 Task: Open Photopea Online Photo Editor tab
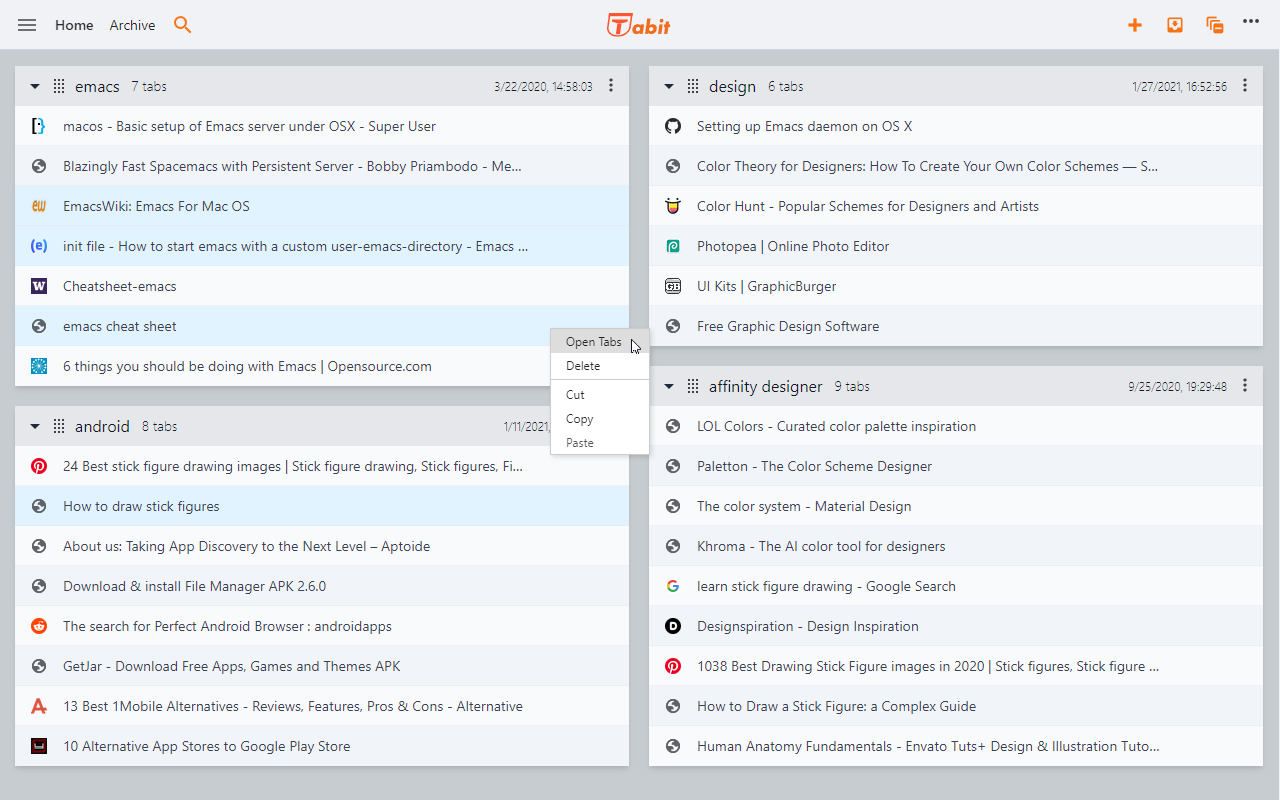(x=792, y=246)
